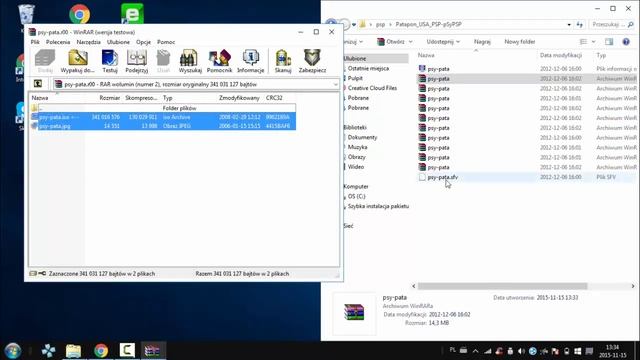Sort WinRAR list by Typ column
Screen dimensions: 640x360
[168, 98]
